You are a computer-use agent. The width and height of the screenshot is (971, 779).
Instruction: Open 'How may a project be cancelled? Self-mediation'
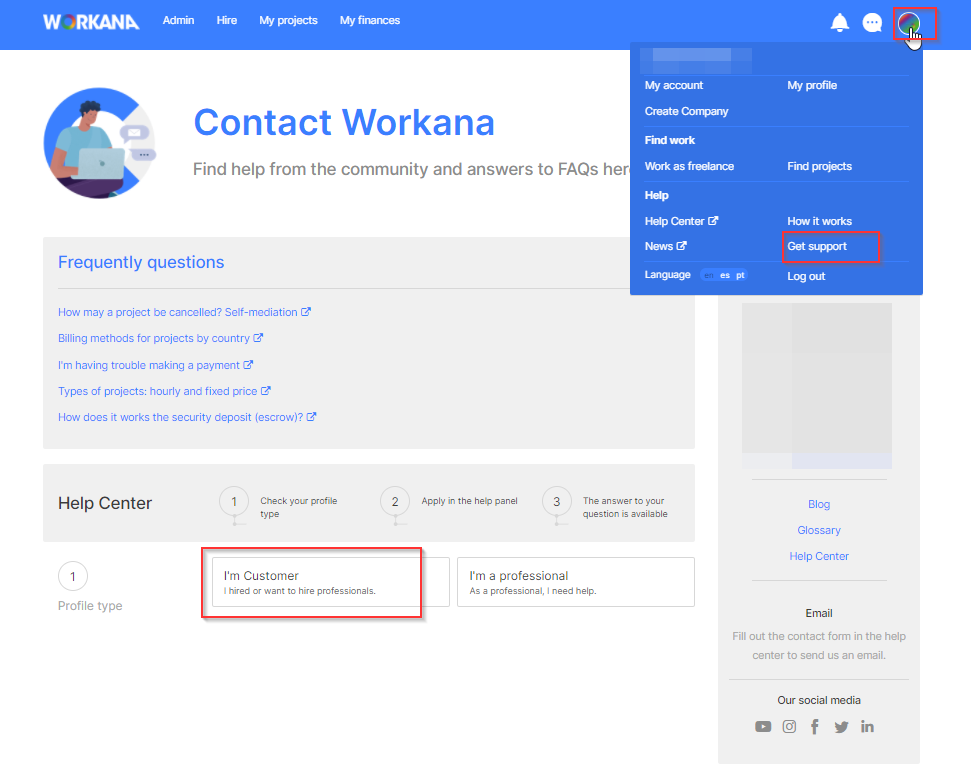tap(185, 312)
